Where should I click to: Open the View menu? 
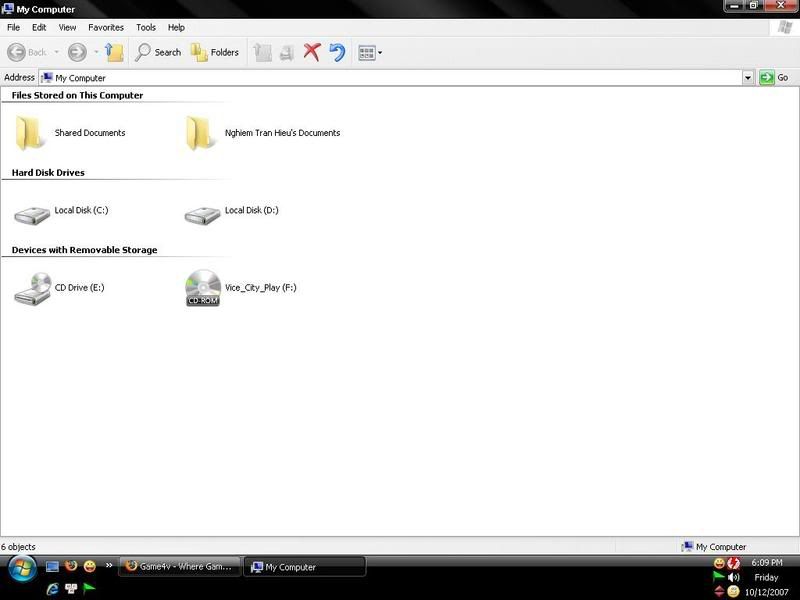click(67, 28)
